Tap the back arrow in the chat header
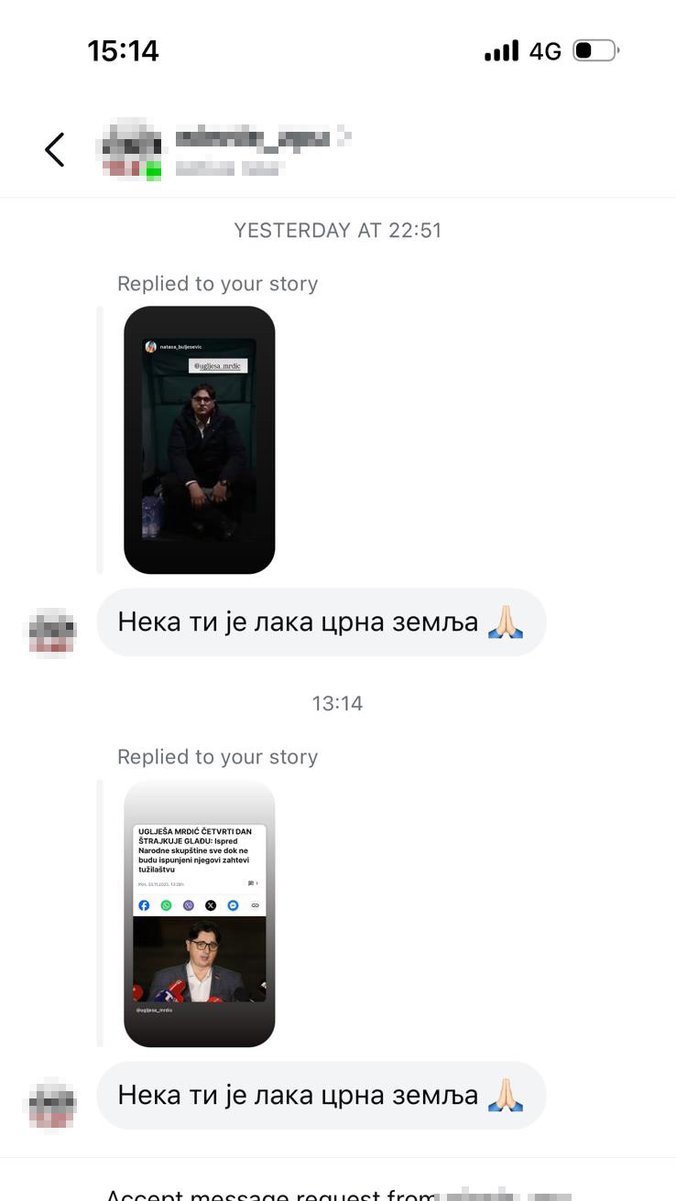 pyautogui.click(x=54, y=149)
